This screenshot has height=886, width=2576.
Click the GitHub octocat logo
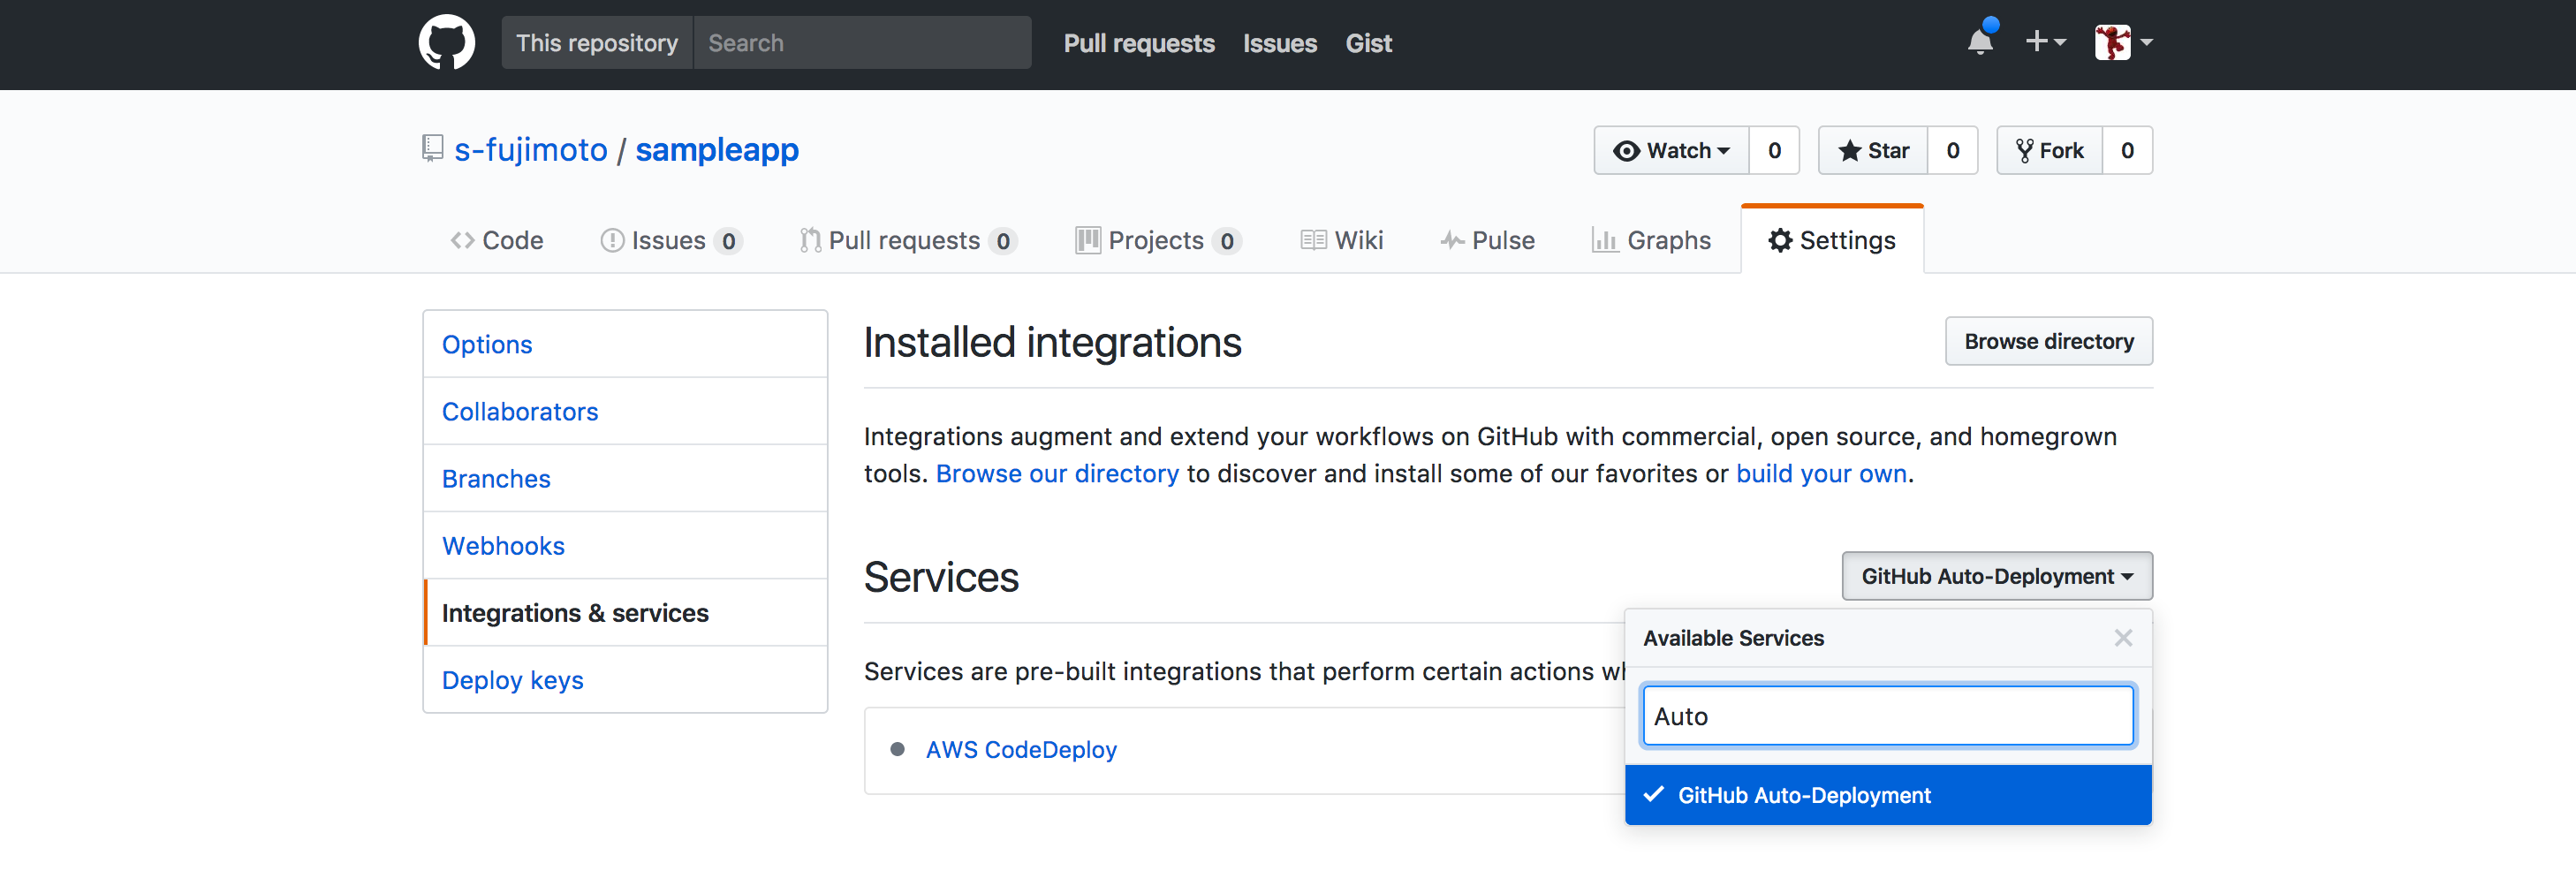(x=447, y=42)
